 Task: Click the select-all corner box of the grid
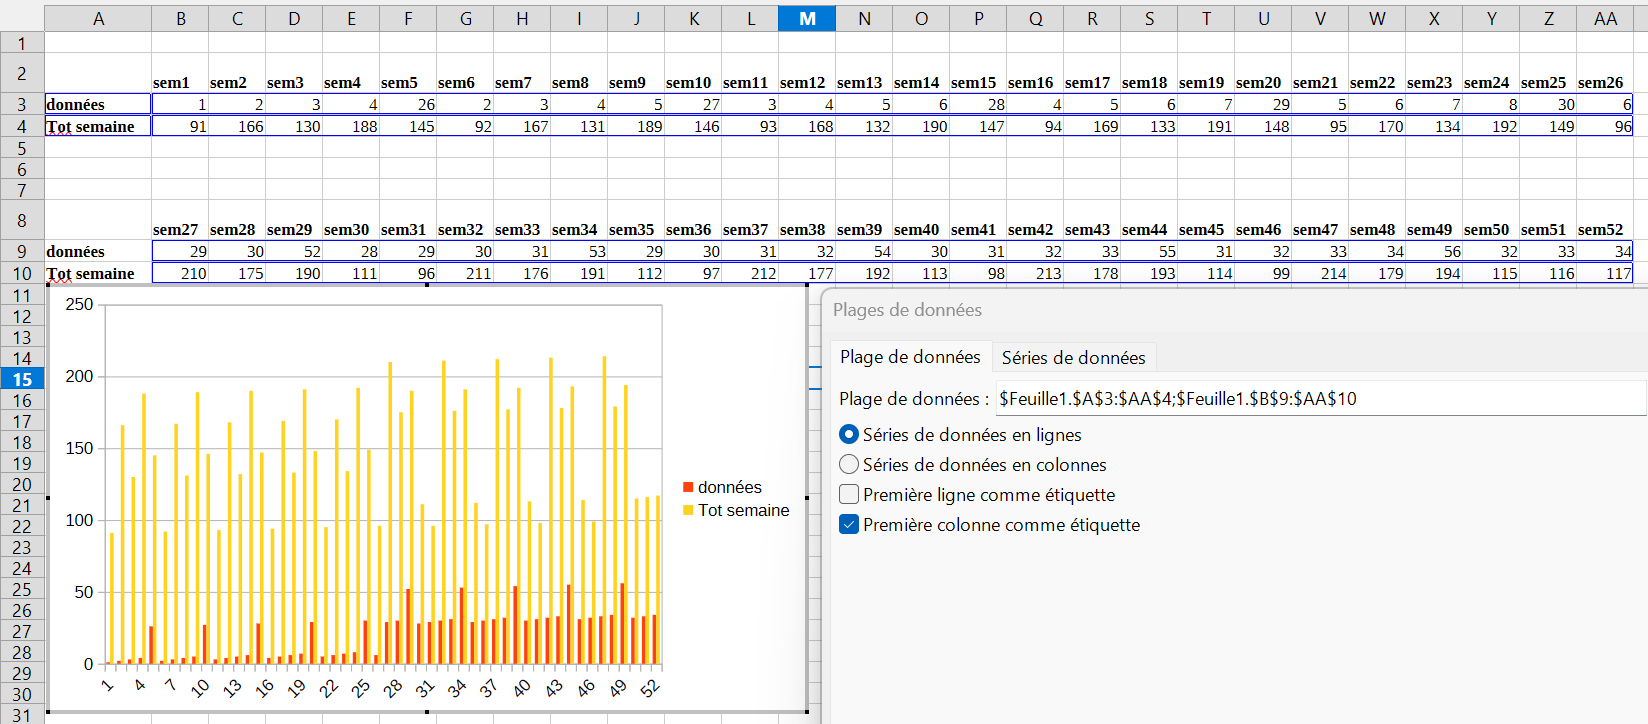pyautogui.click(x=22, y=18)
